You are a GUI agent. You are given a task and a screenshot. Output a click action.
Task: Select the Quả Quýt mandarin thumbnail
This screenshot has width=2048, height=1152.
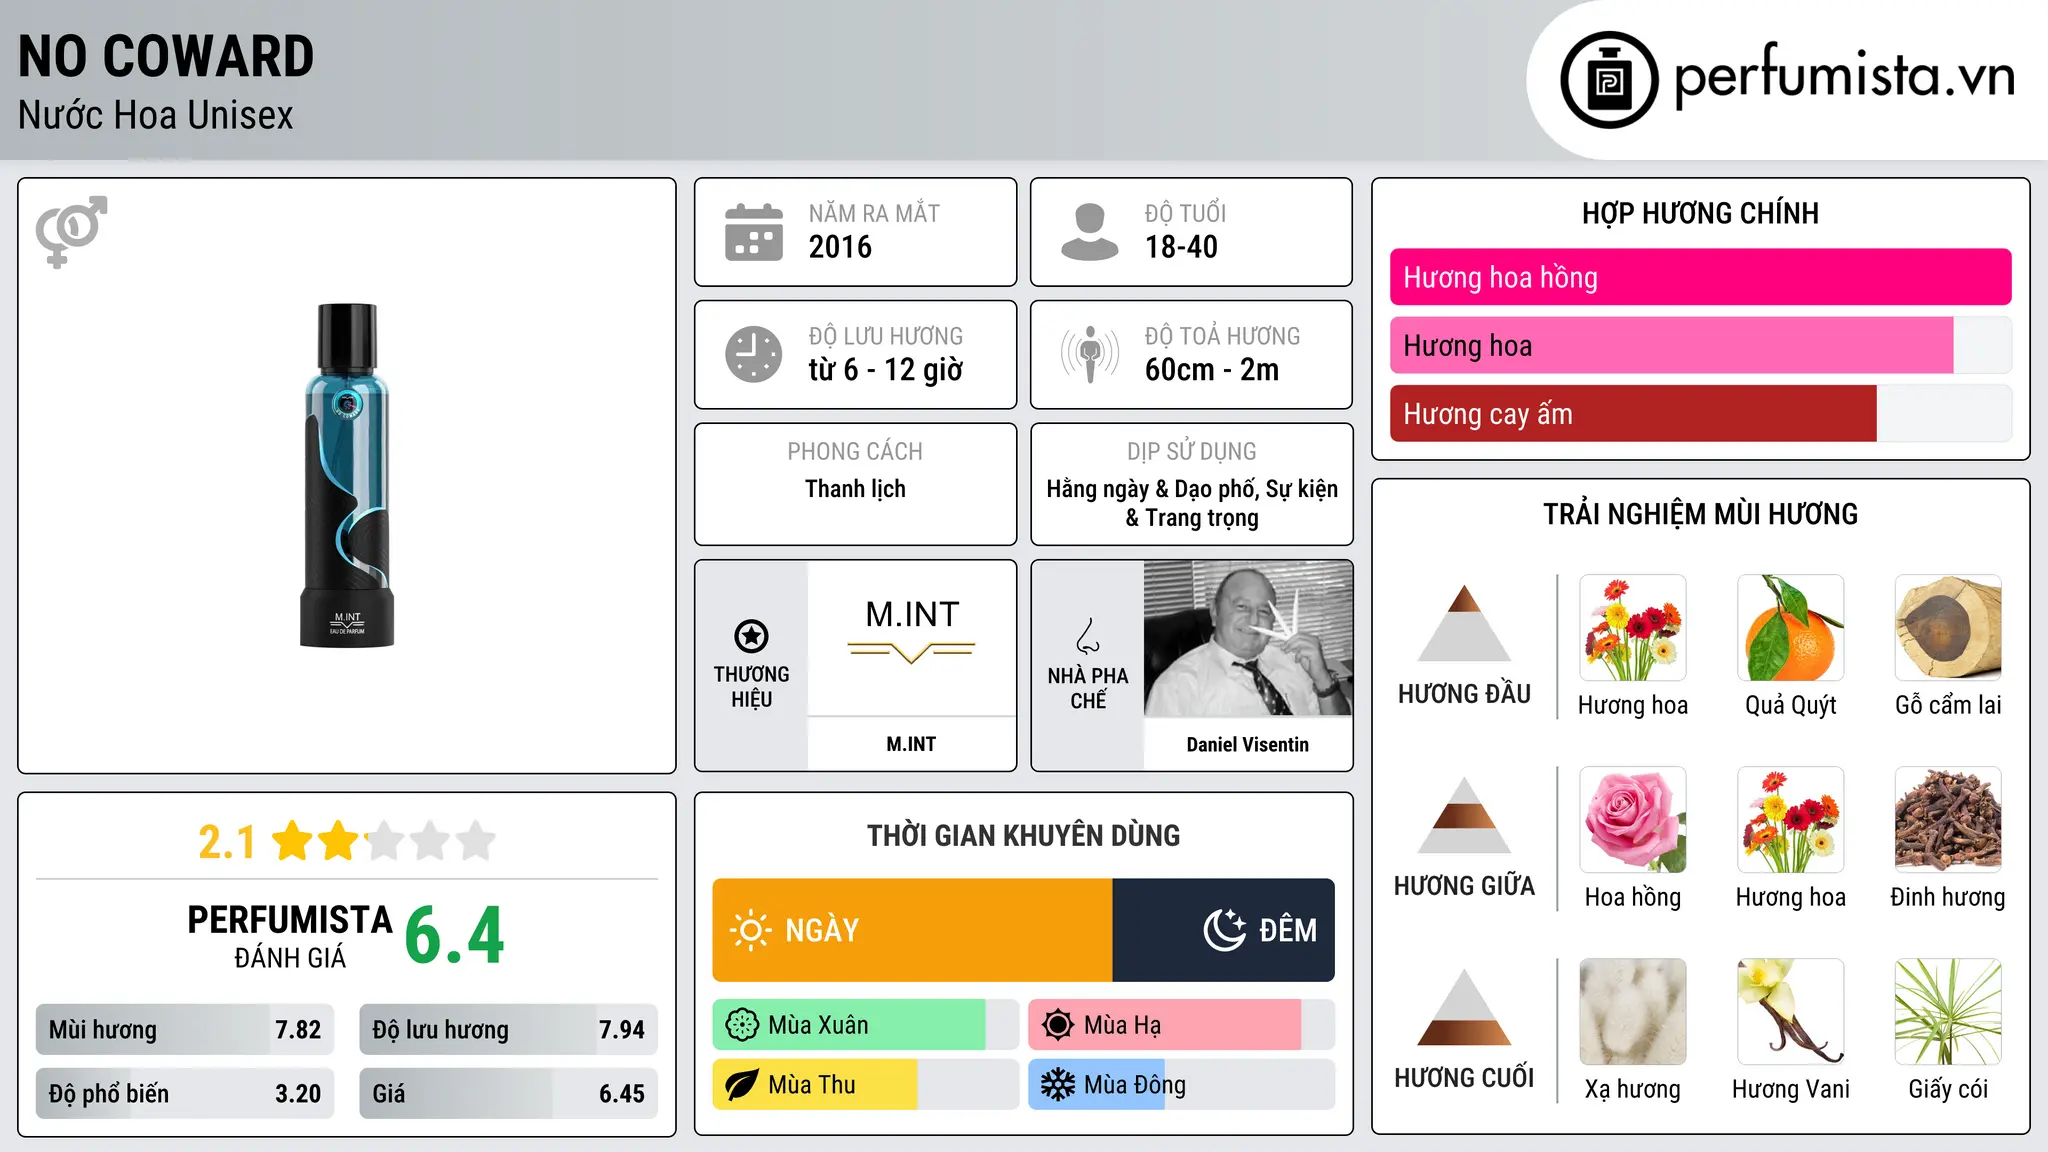pyautogui.click(x=1791, y=628)
